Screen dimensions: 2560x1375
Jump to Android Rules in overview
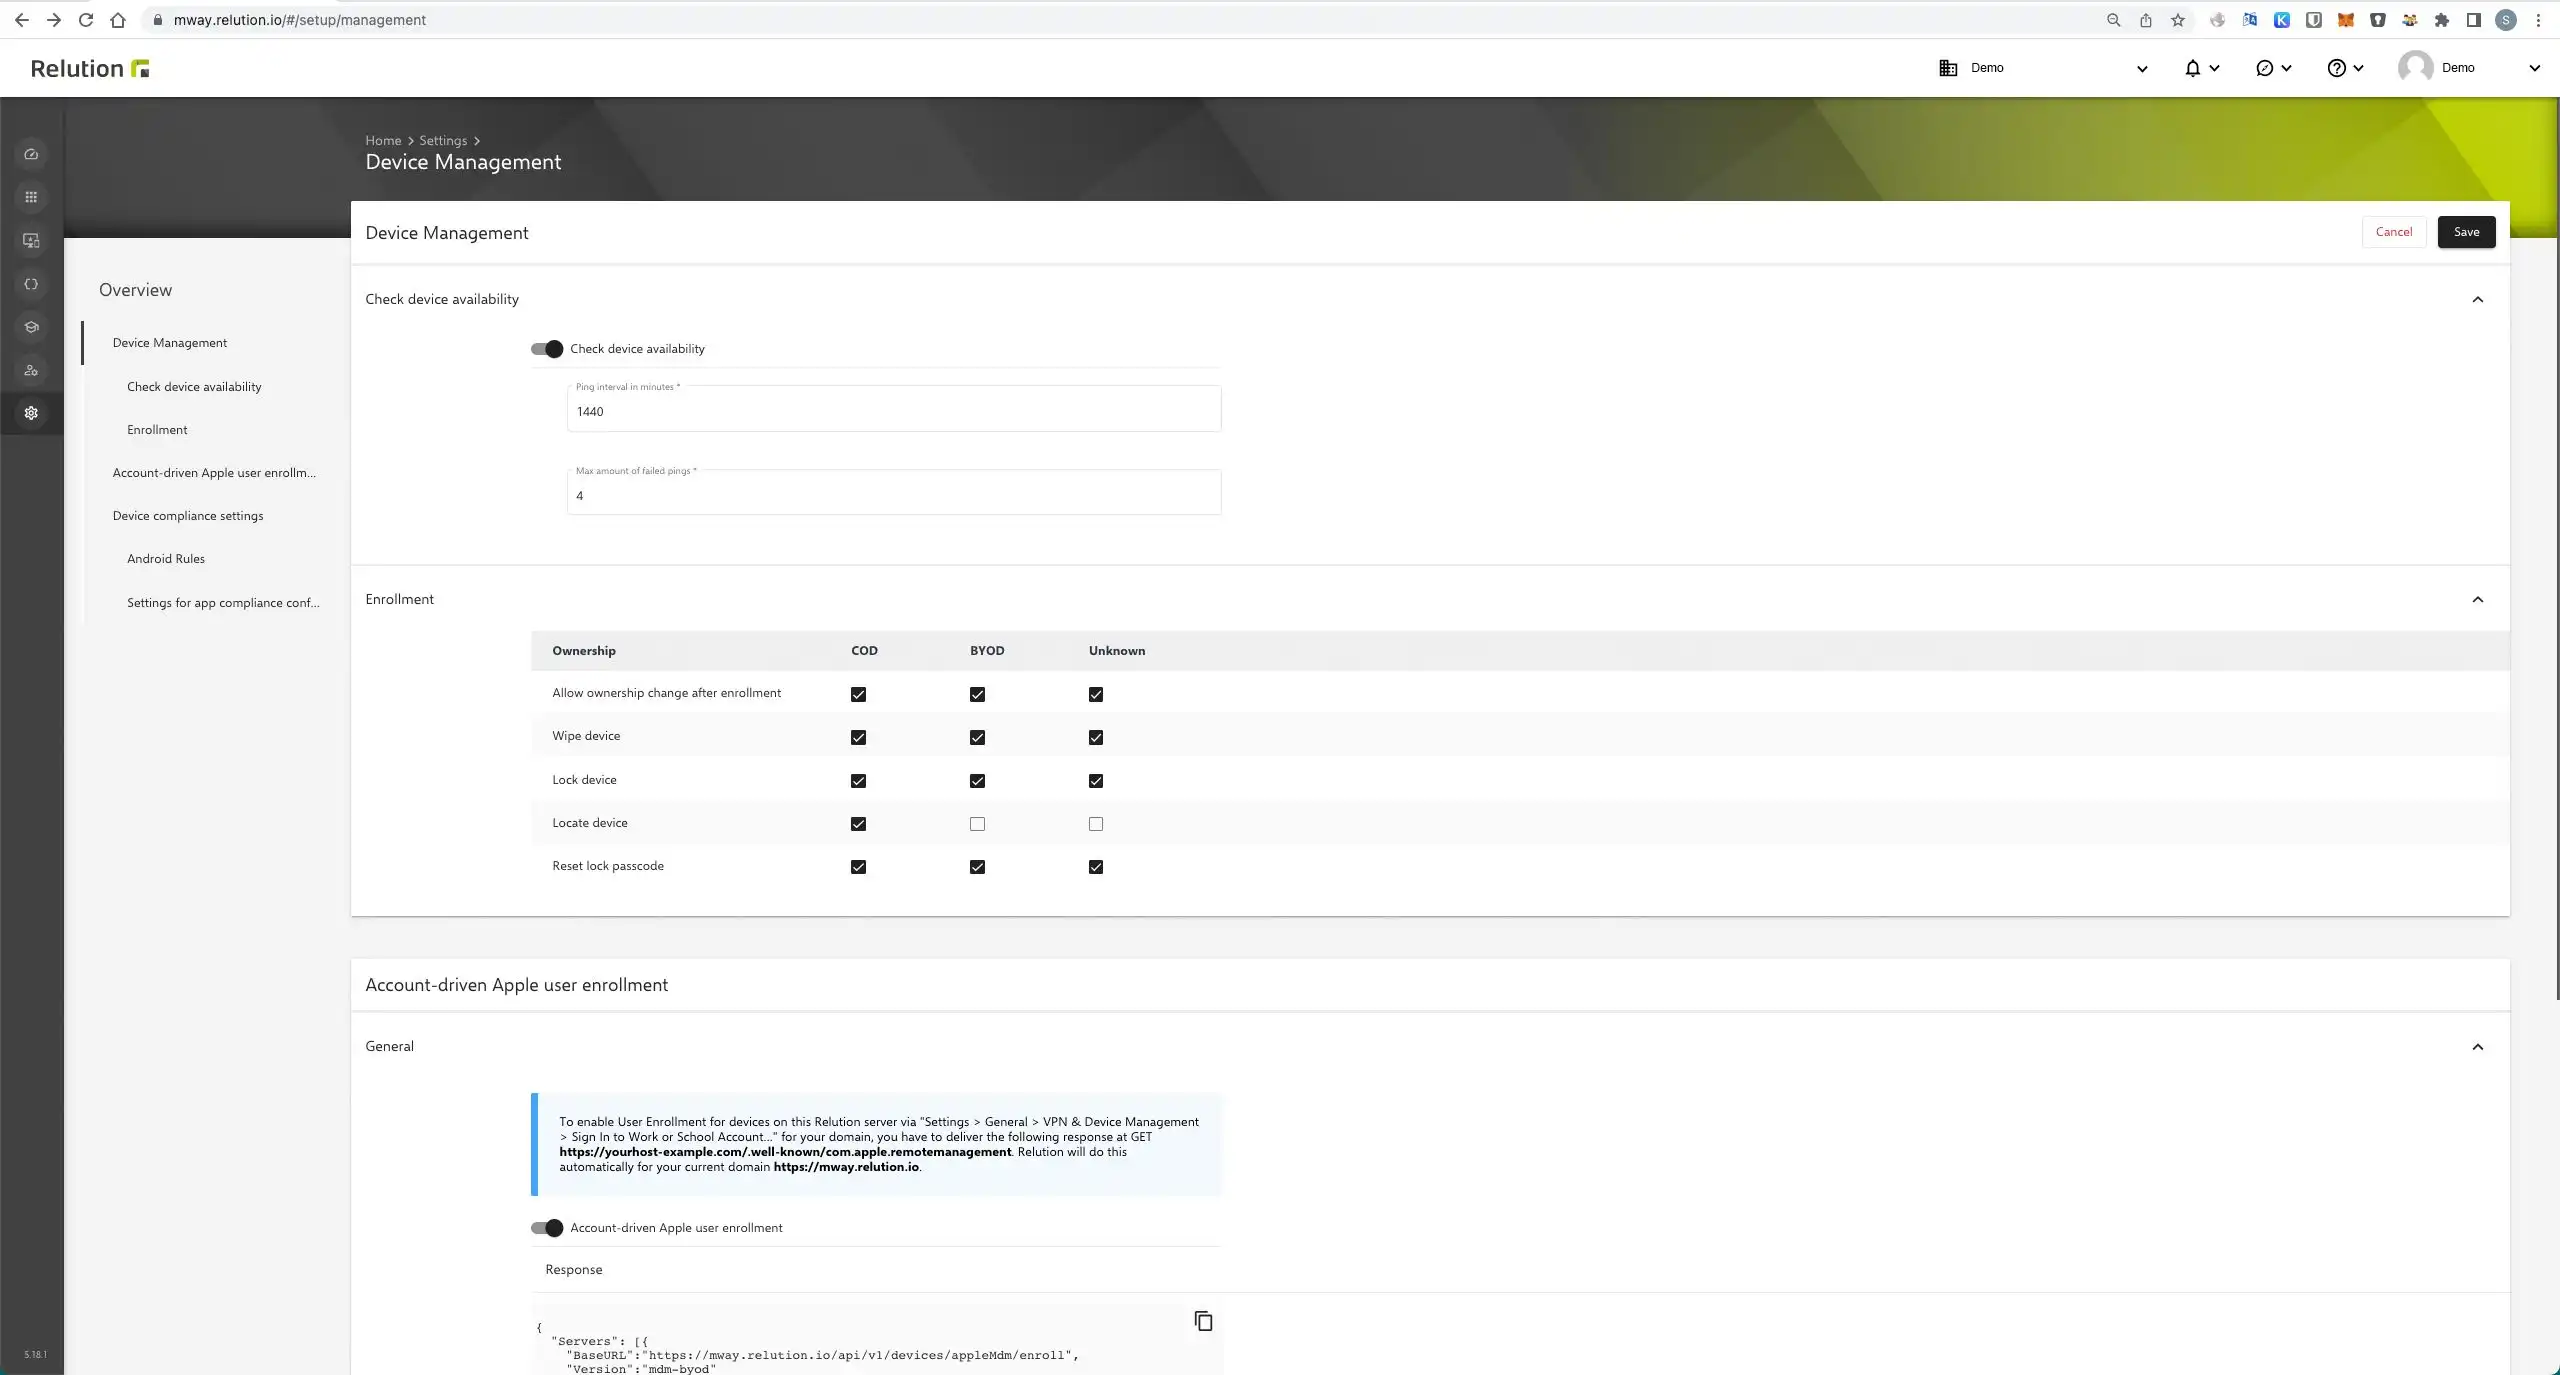[x=166, y=559]
